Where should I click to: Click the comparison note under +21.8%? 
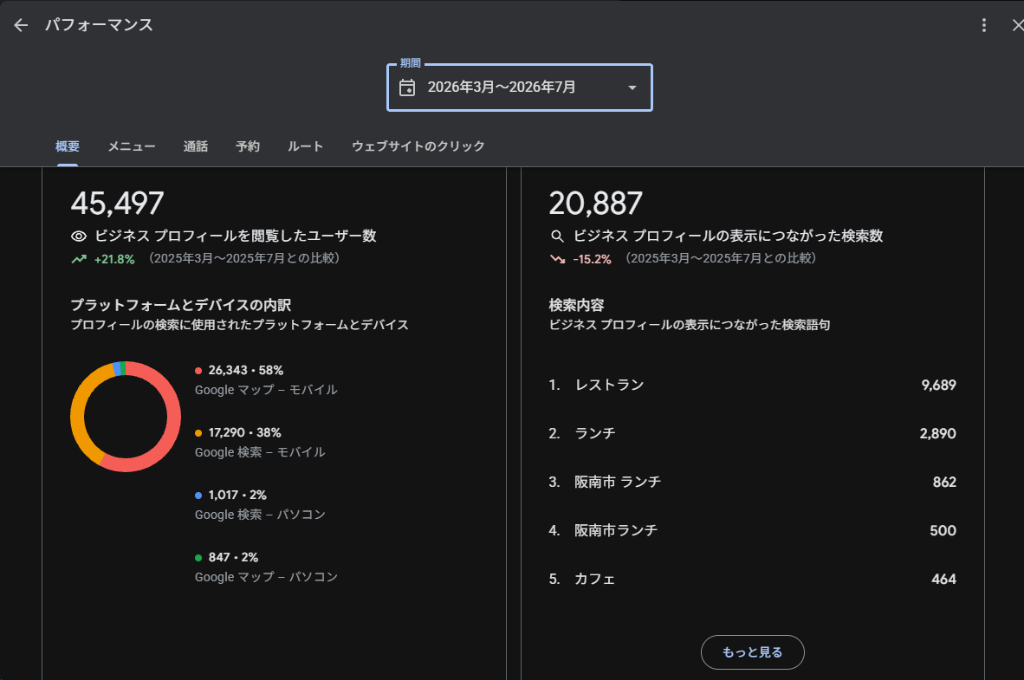(x=244, y=259)
